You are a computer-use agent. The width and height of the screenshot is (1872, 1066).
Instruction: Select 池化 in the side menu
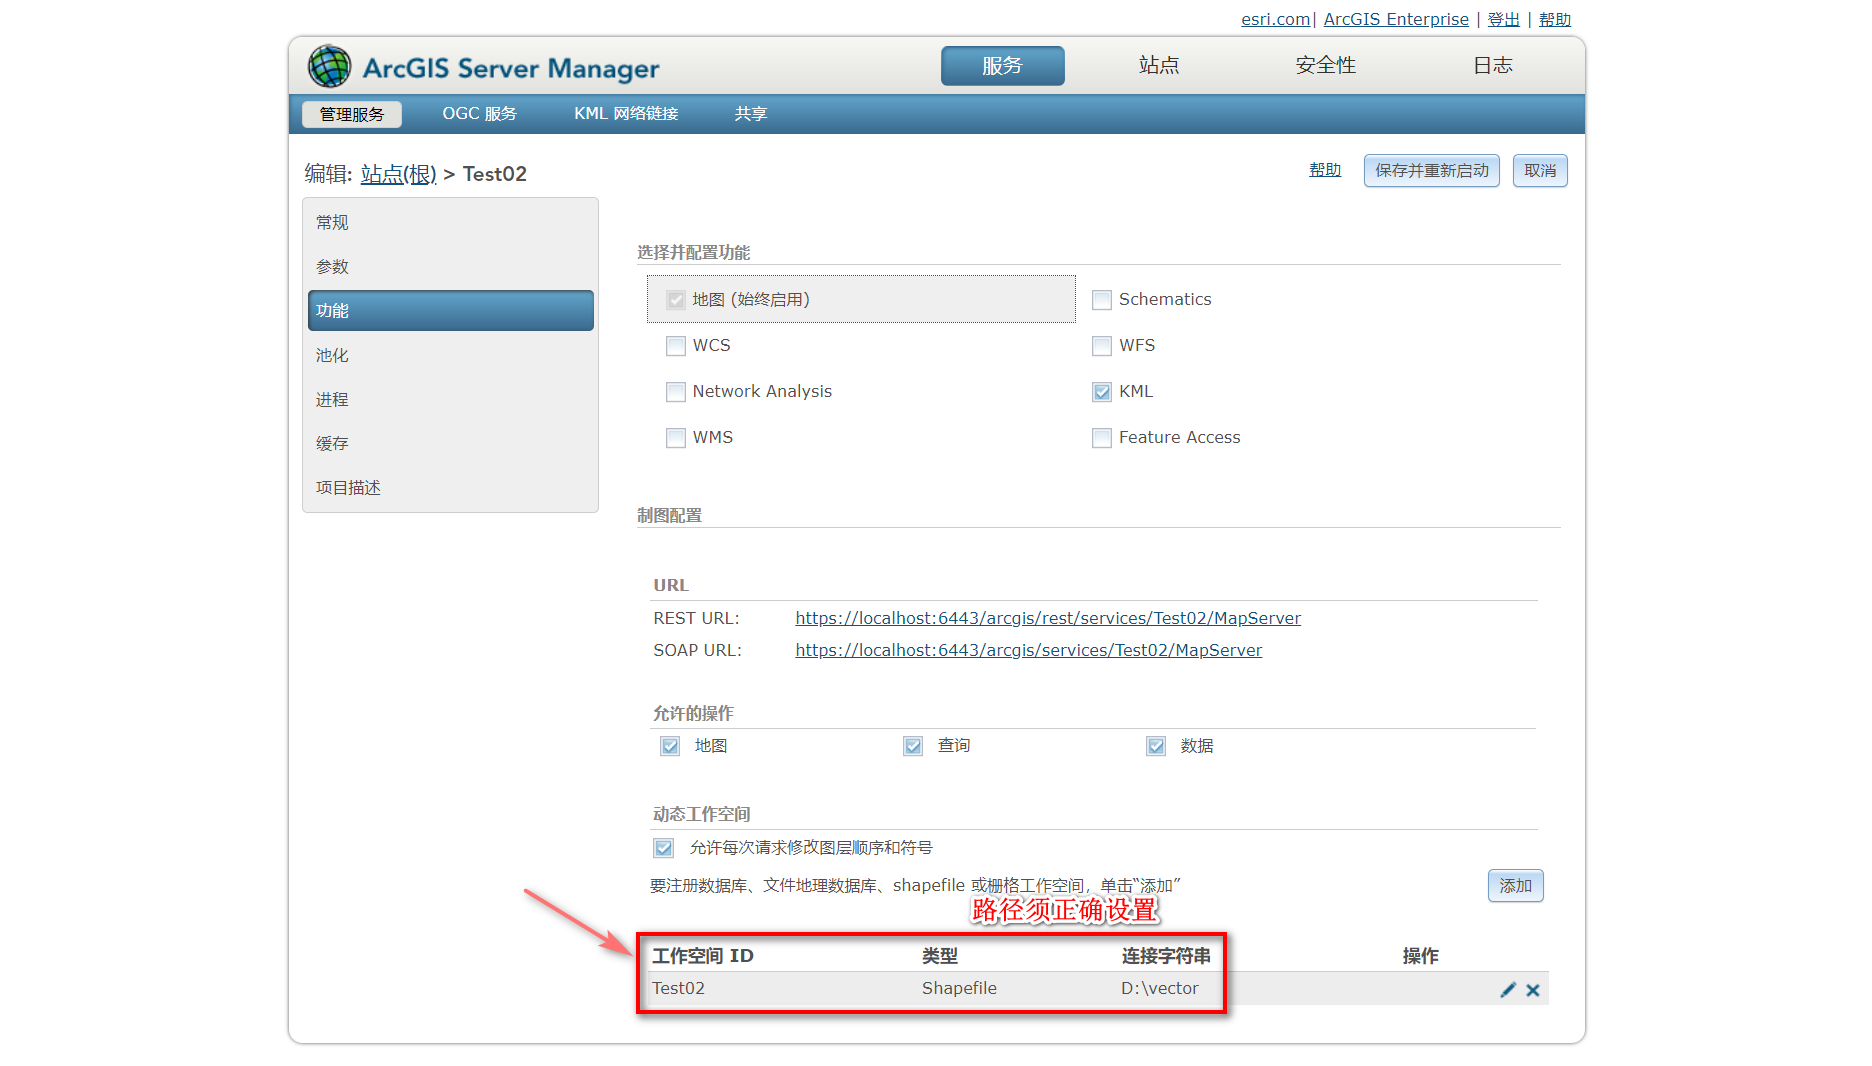[451, 355]
